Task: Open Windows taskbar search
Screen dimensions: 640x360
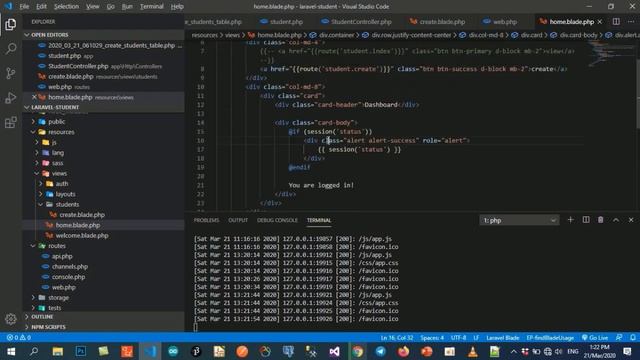Action: (34, 351)
